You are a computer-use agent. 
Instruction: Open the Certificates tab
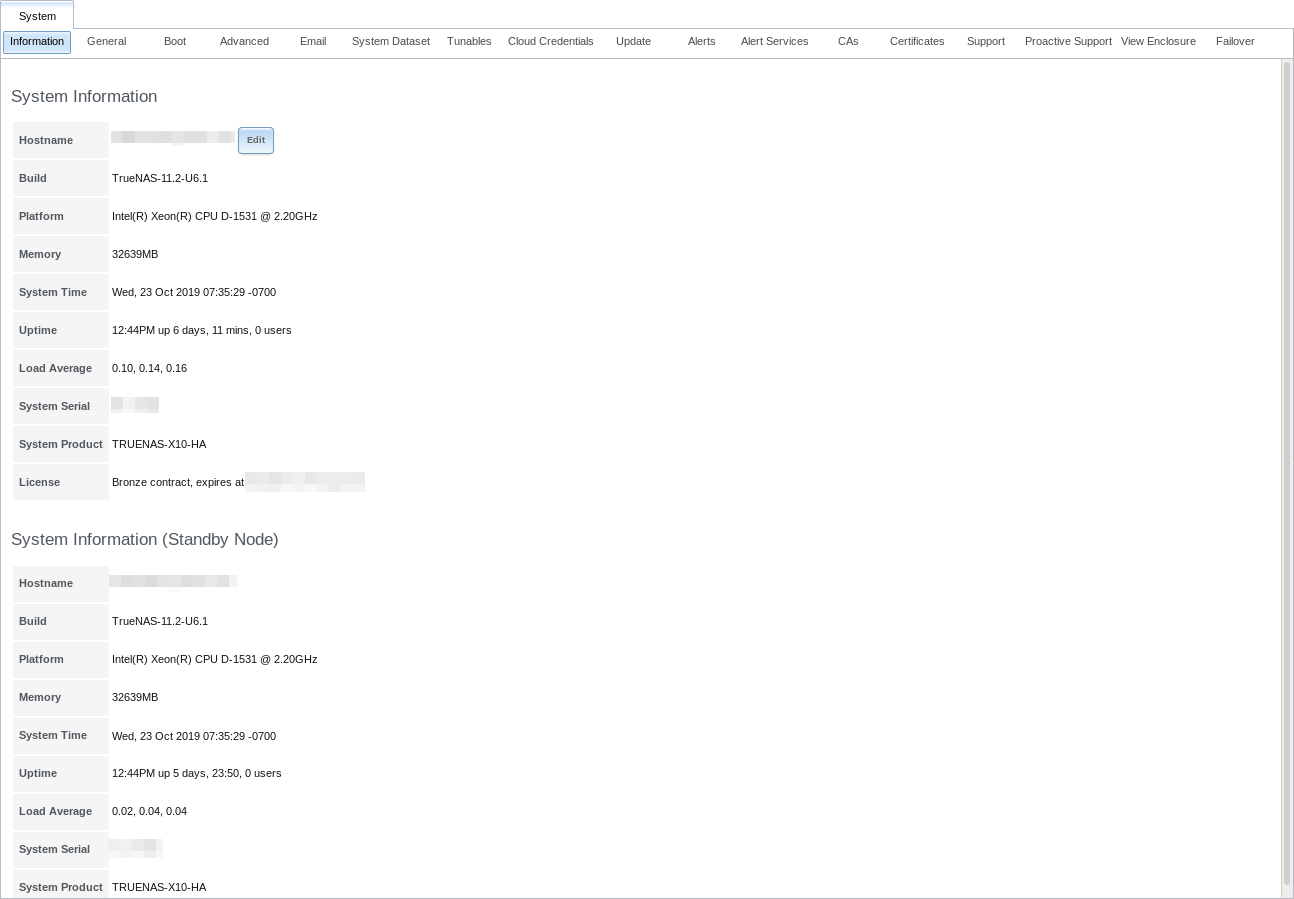point(917,42)
